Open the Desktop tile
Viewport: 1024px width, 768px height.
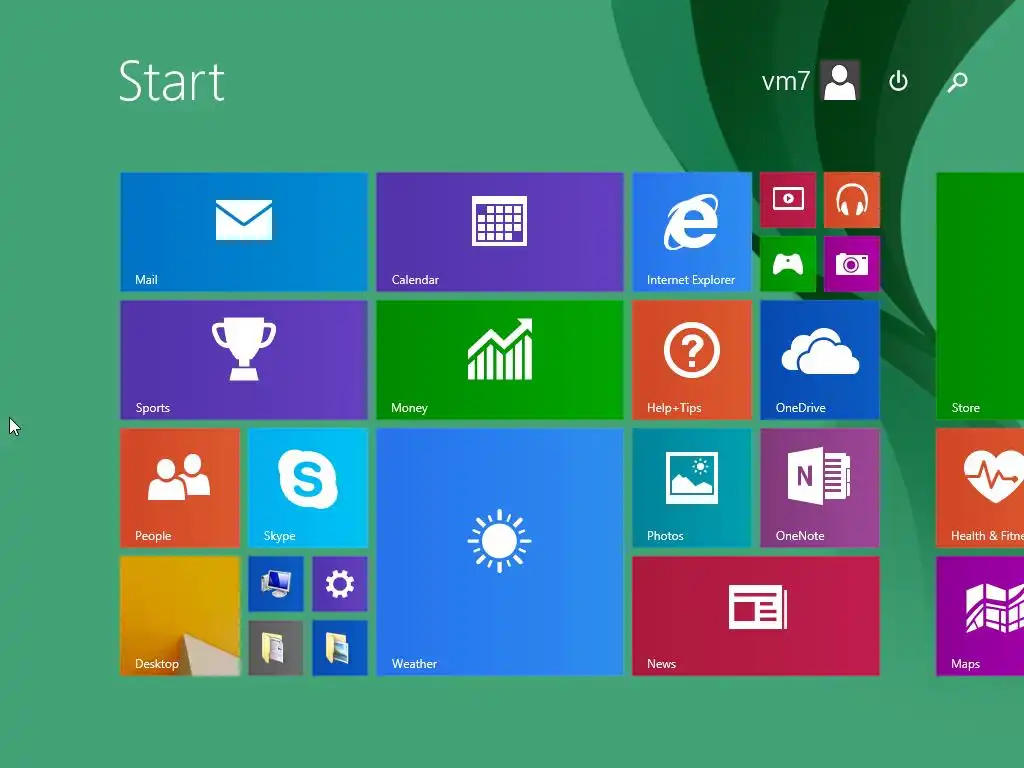coord(180,616)
